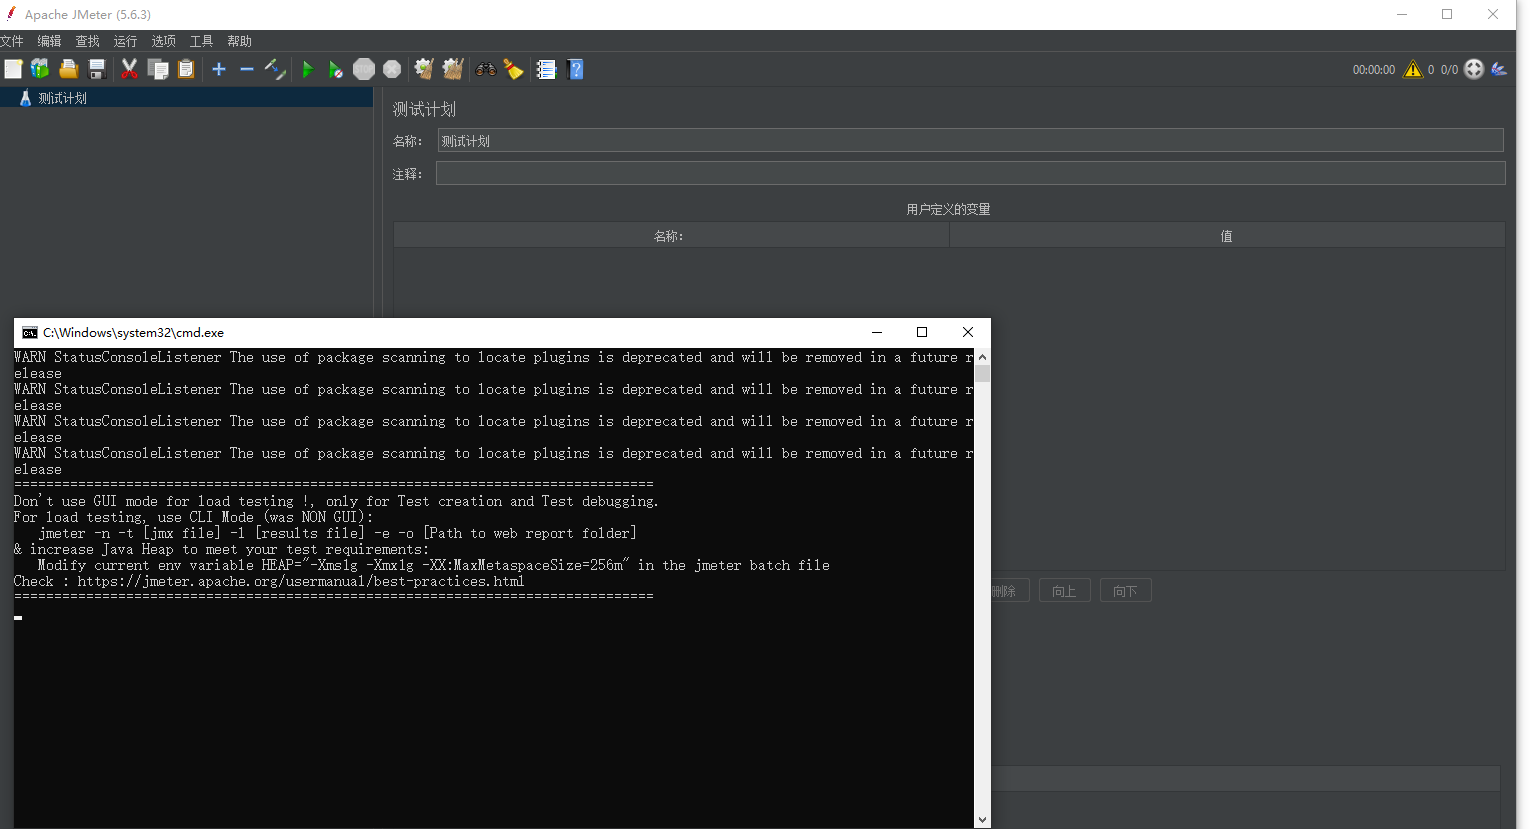Click the JMeter feather icon at toolbar end
The width and height of the screenshot is (1535, 829).
tap(1499, 69)
